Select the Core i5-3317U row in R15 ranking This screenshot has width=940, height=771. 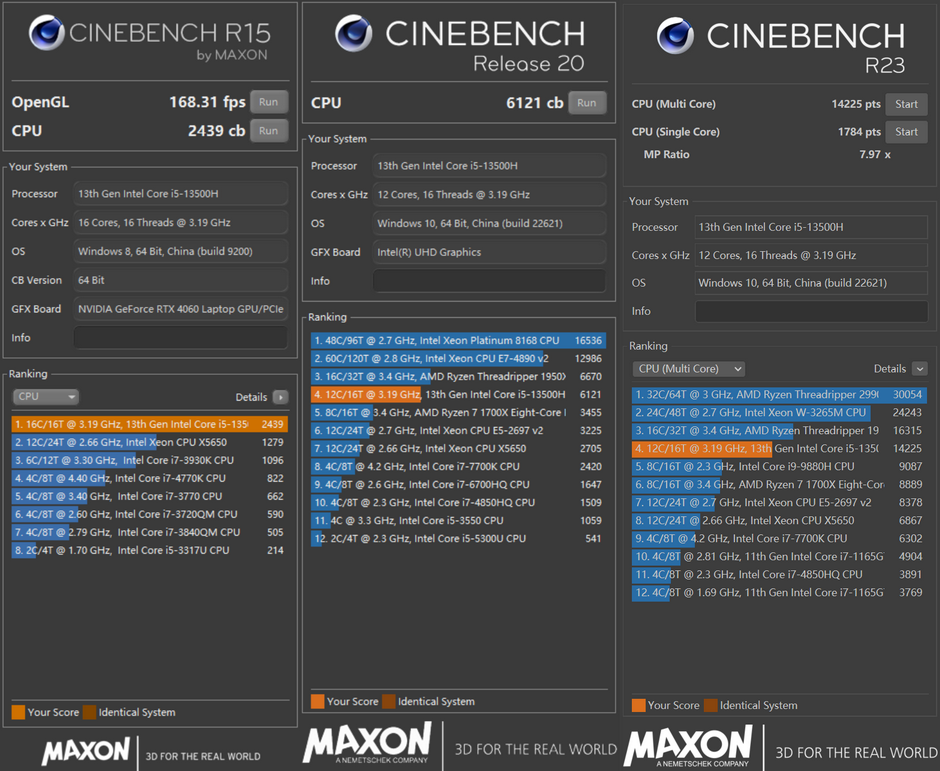pos(149,550)
